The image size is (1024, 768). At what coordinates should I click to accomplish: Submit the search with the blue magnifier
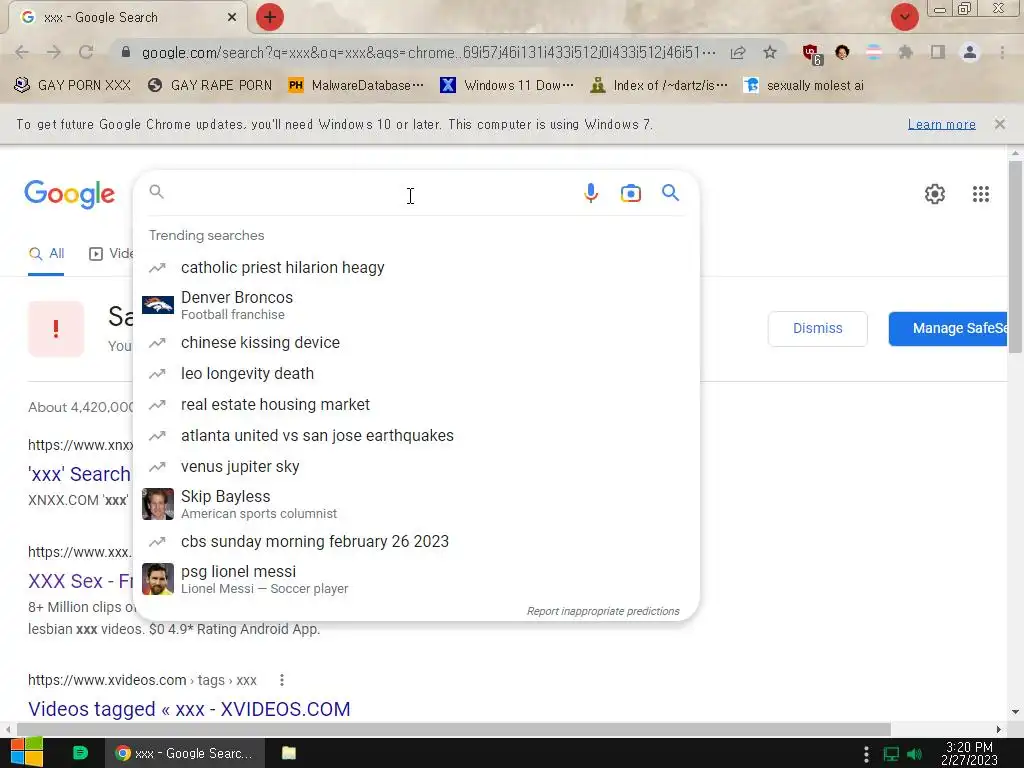670,193
